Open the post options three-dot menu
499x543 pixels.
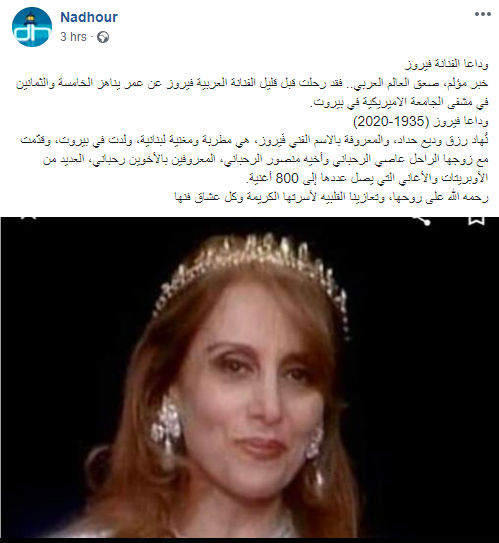coord(482,15)
